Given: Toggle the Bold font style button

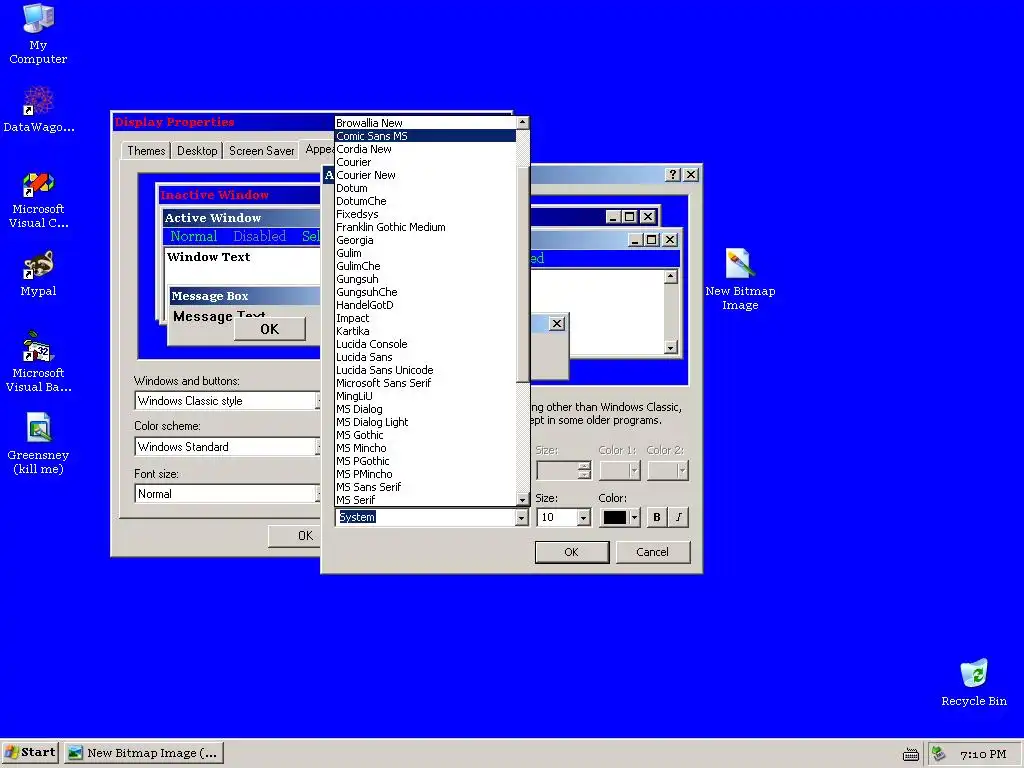Looking at the screenshot, I should tap(656, 517).
